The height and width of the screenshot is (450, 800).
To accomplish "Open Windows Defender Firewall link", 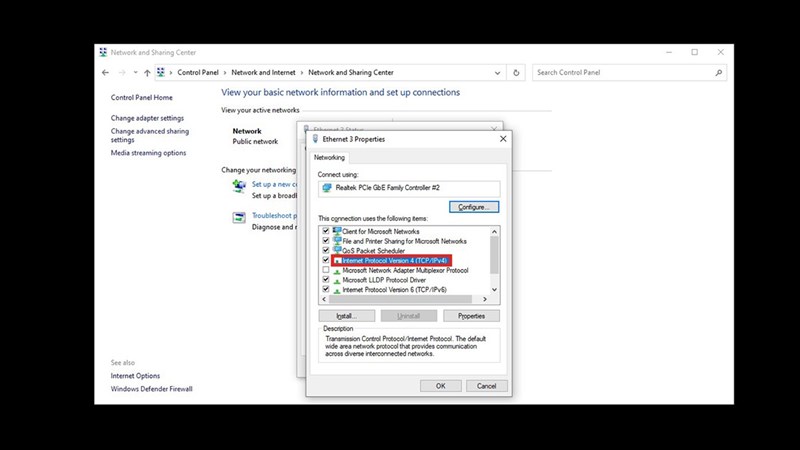I will pyautogui.click(x=152, y=389).
